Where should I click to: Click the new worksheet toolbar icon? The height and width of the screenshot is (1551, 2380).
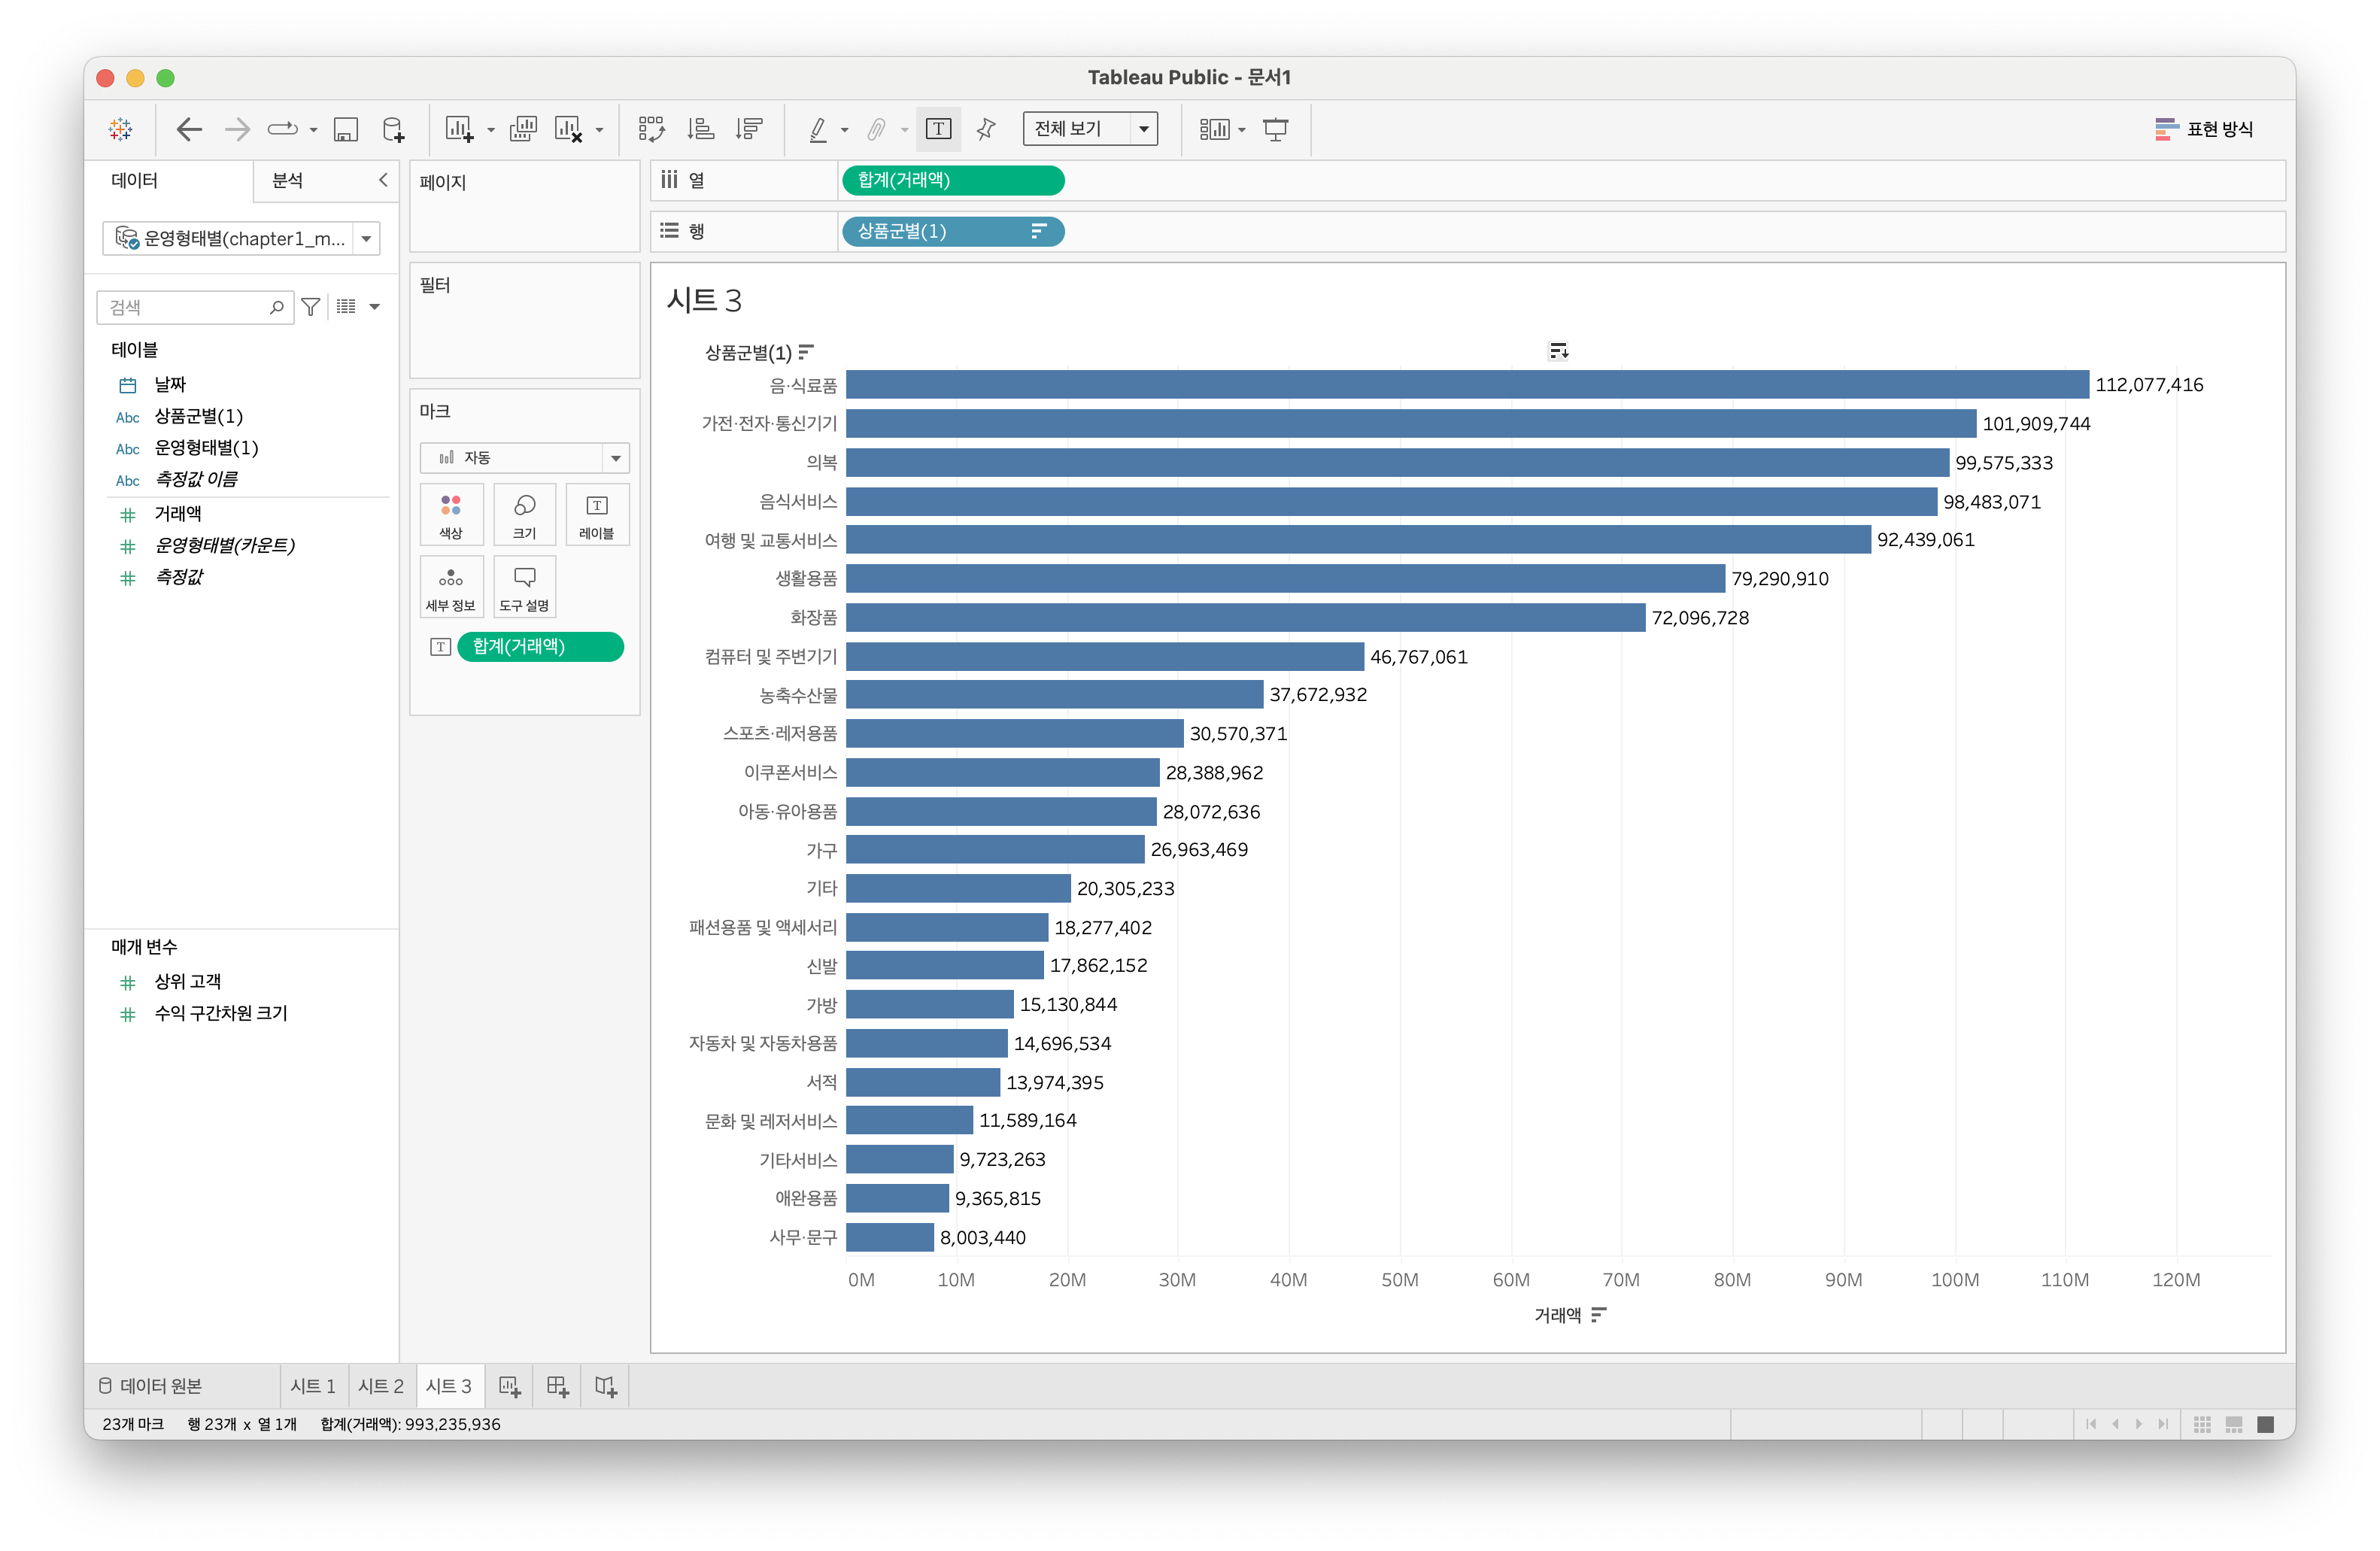pyautogui.click(x=459, y=129)
